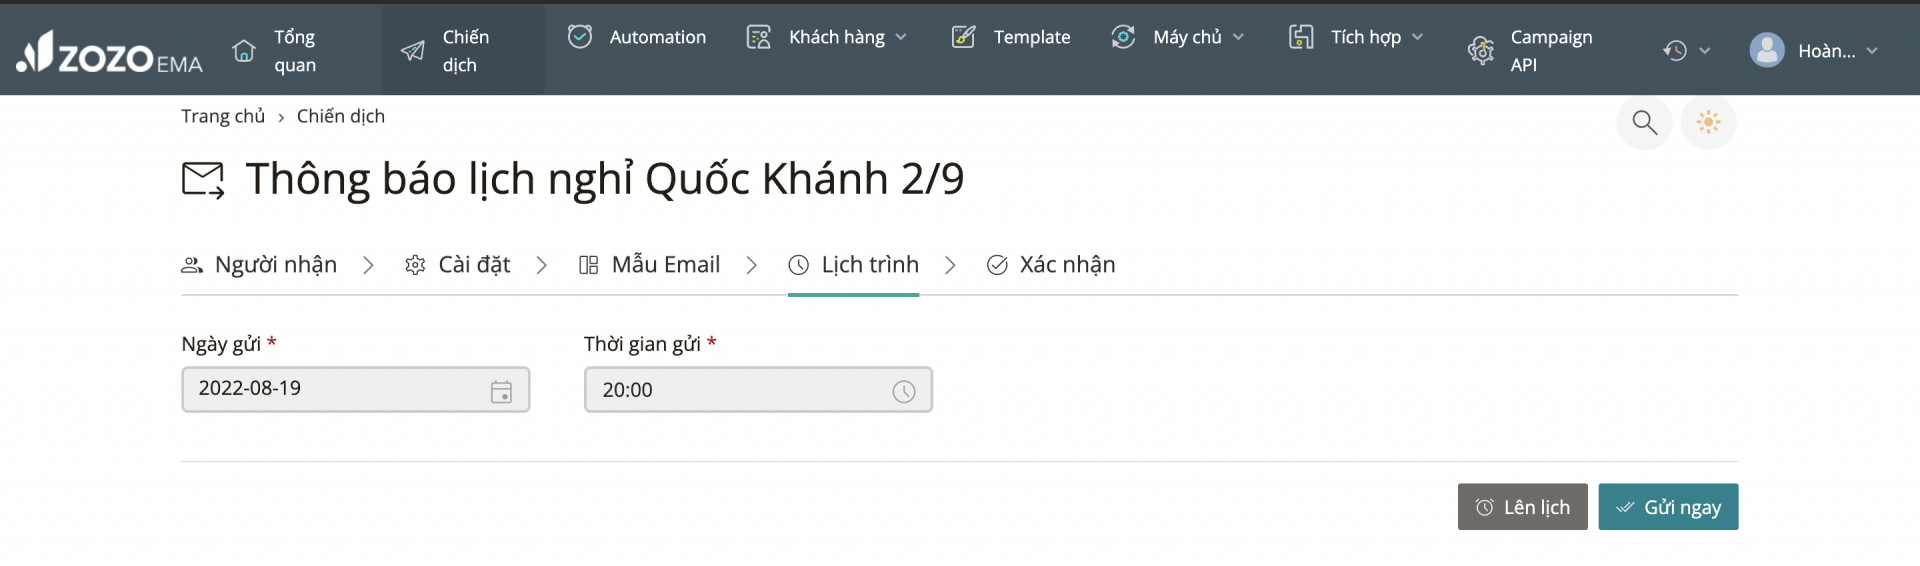The image size is (1920, 566).
Task: Switch to the Người nhận step
Action: point(259,265)
